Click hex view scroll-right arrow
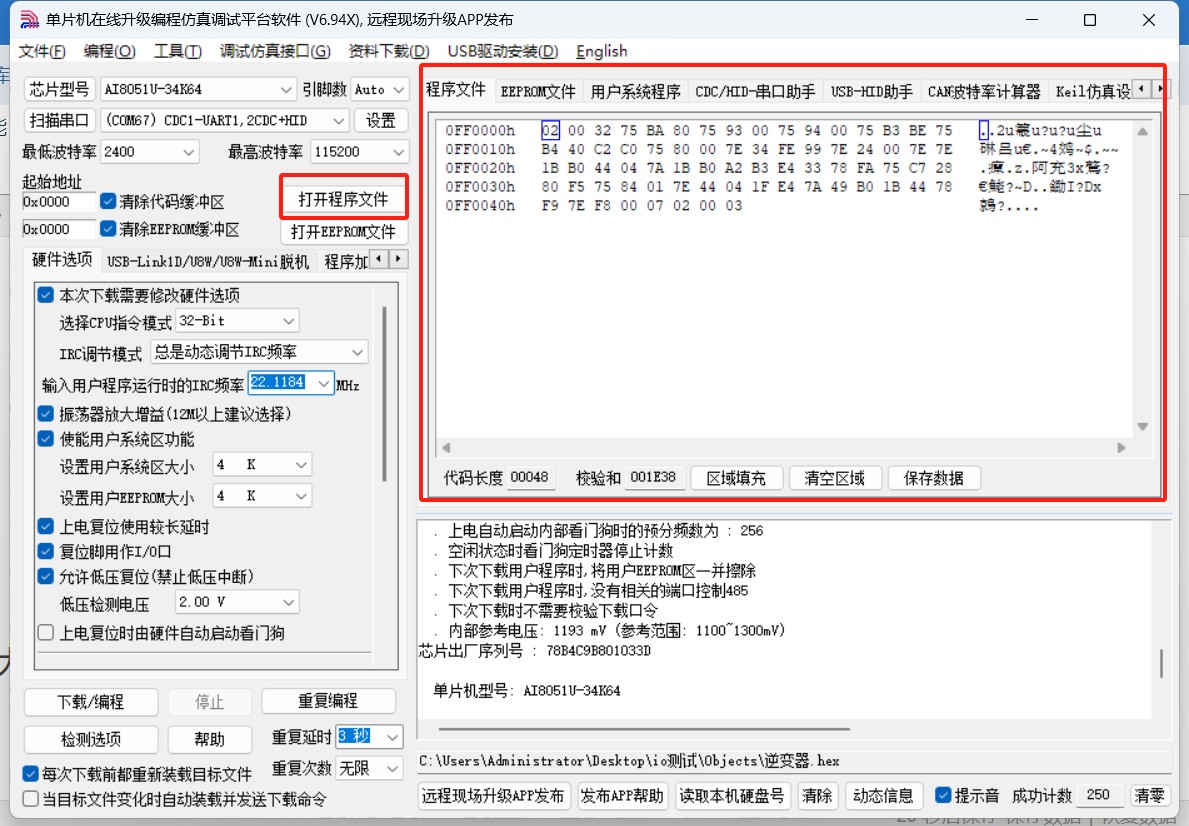 pyautogui.click(x=1122, y=448)
